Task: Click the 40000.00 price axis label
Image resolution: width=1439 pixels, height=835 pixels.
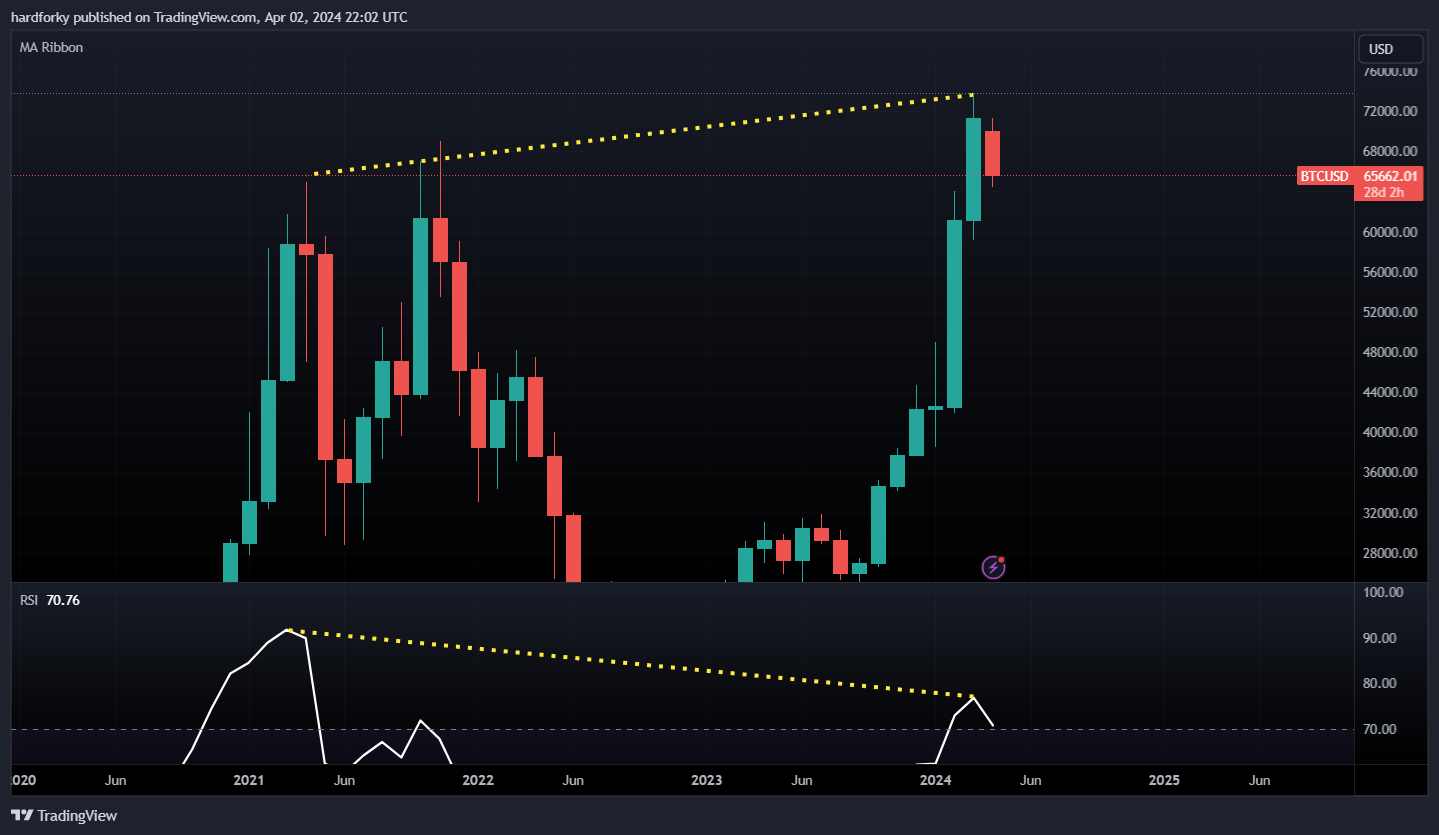Action: 1390,433
